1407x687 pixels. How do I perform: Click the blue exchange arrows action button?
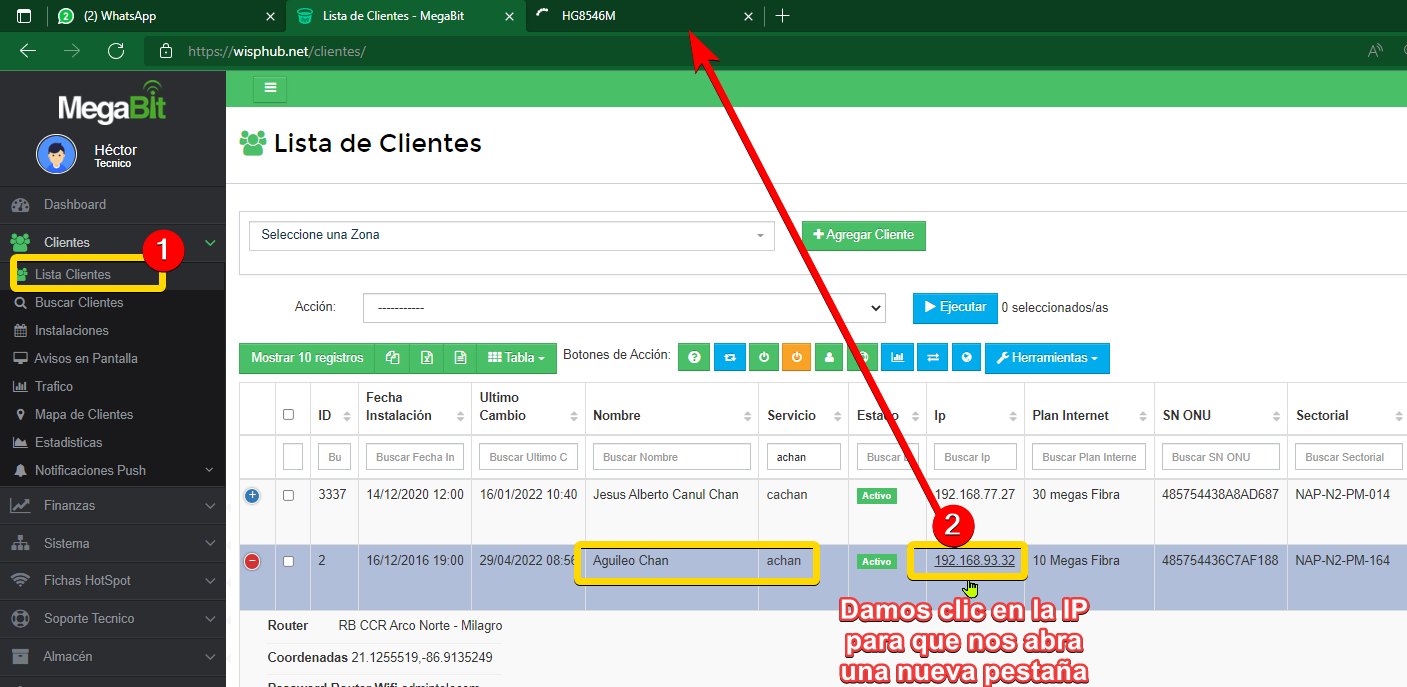pos(932,357)
